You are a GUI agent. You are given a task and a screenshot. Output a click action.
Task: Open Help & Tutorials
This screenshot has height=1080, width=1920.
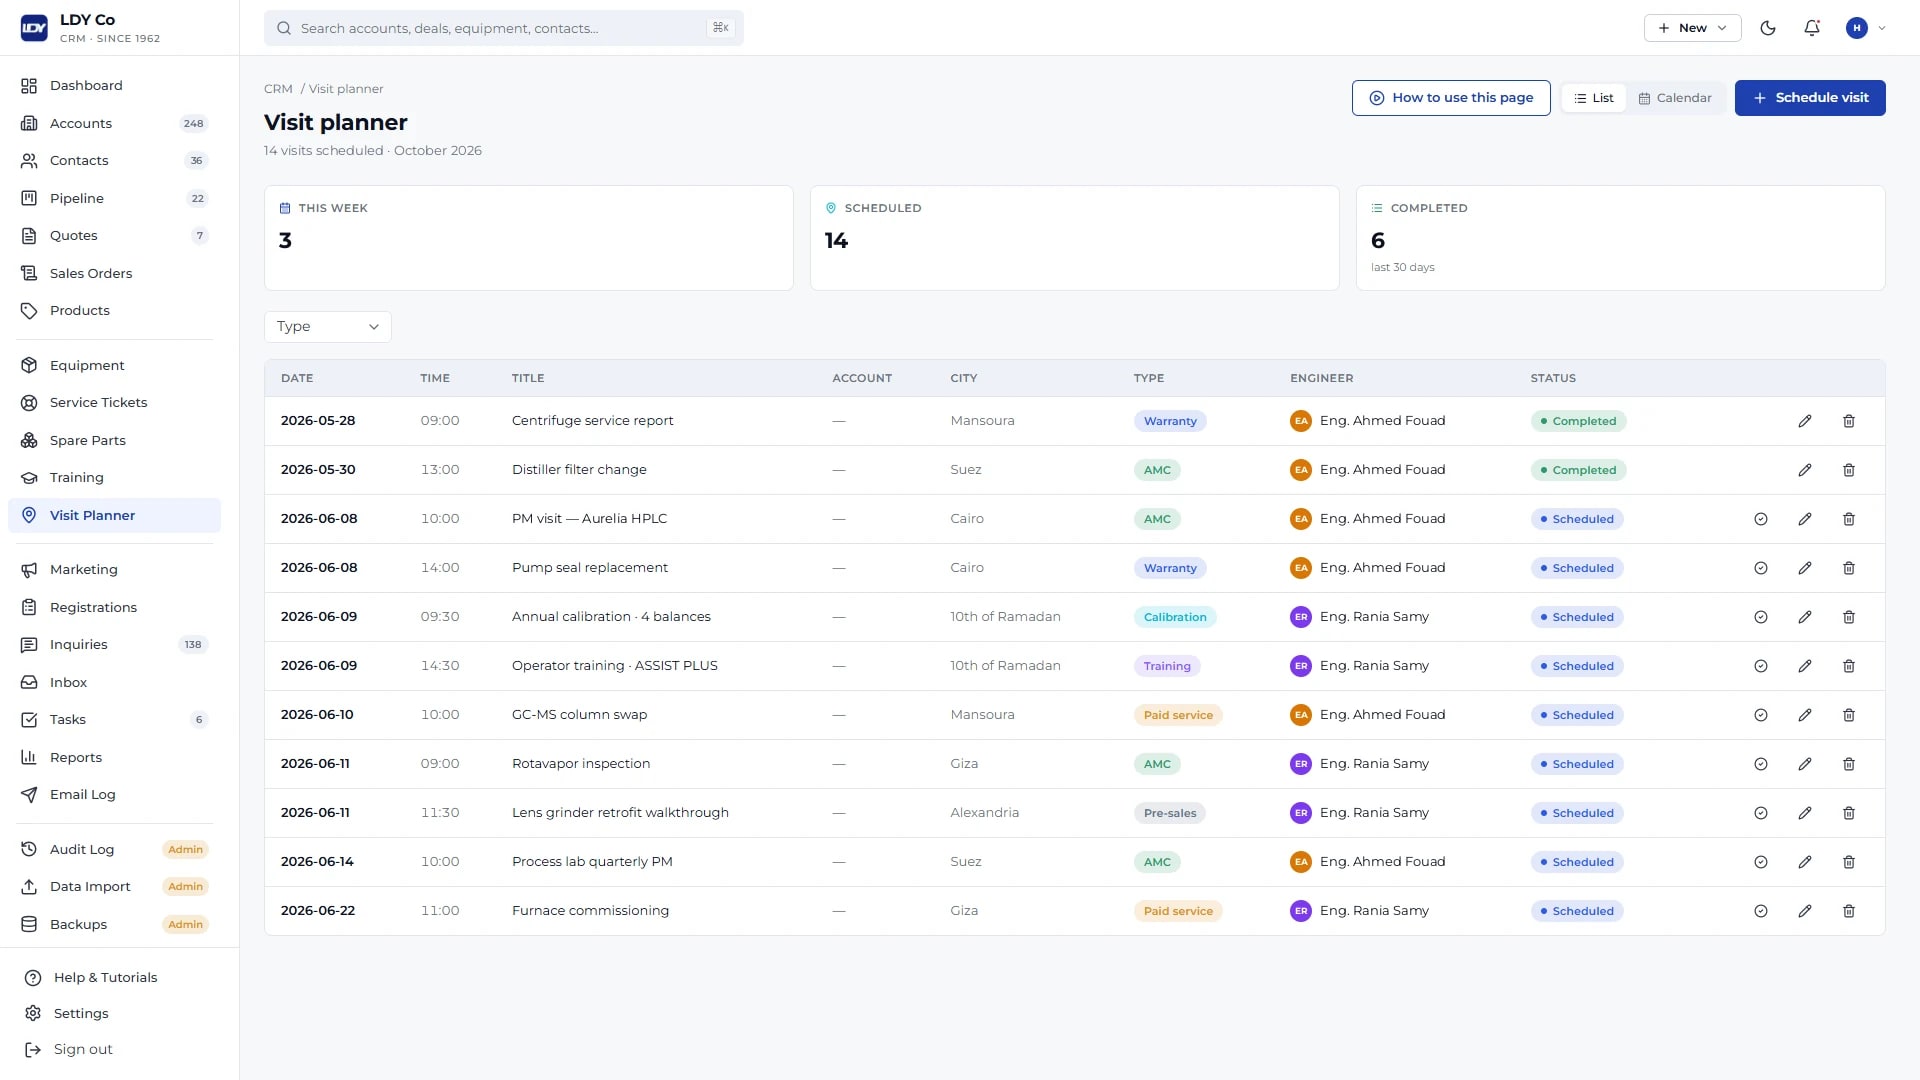point(91,978)
